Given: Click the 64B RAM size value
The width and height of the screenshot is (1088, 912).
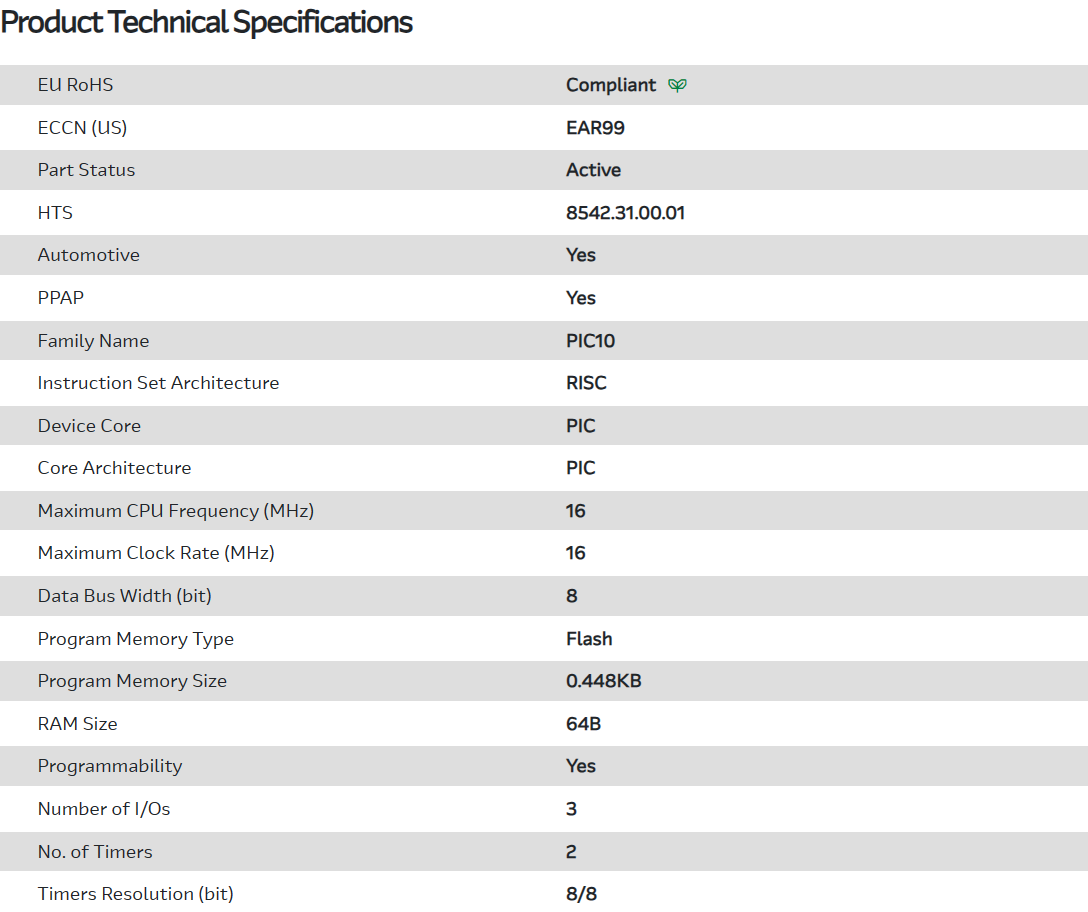Looking at the screenshot, I should pos(583,724).
